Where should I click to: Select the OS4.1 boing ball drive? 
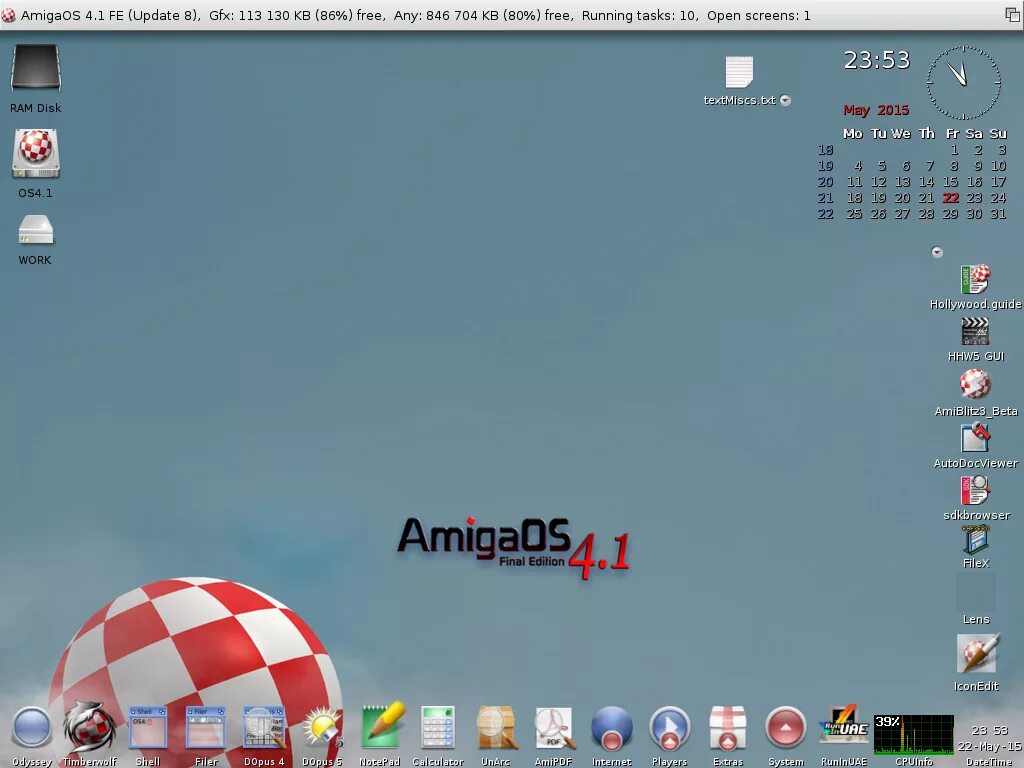(x=35, y=153)
